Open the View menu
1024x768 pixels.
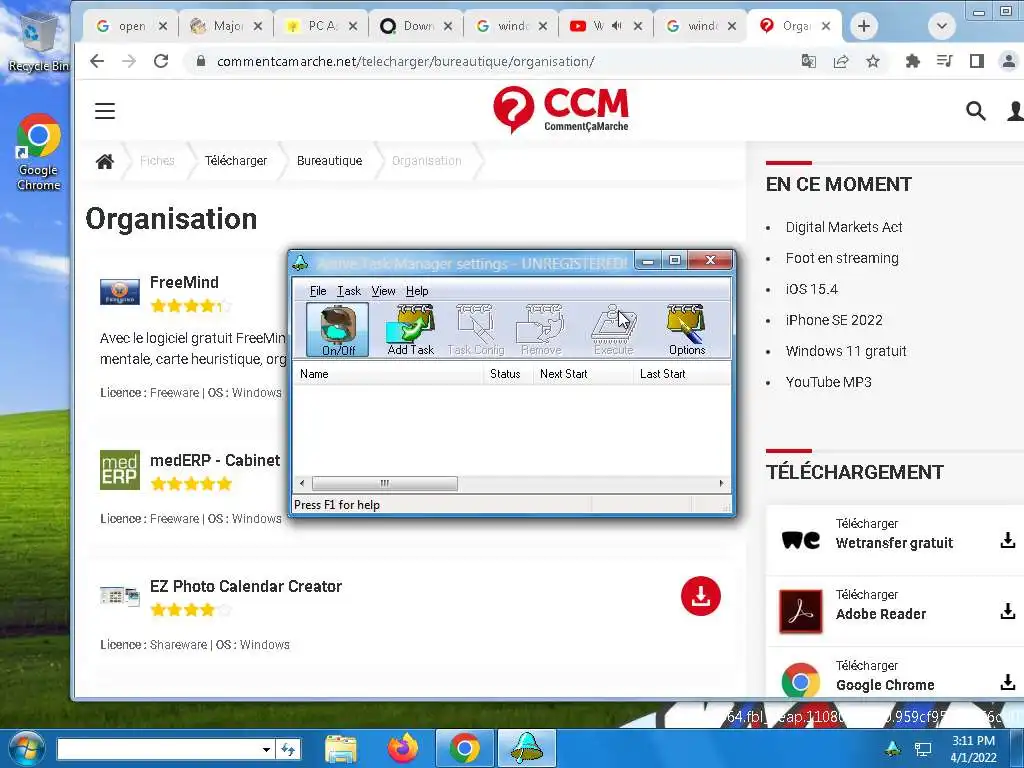pyautogui.click(x=383, y=291)
